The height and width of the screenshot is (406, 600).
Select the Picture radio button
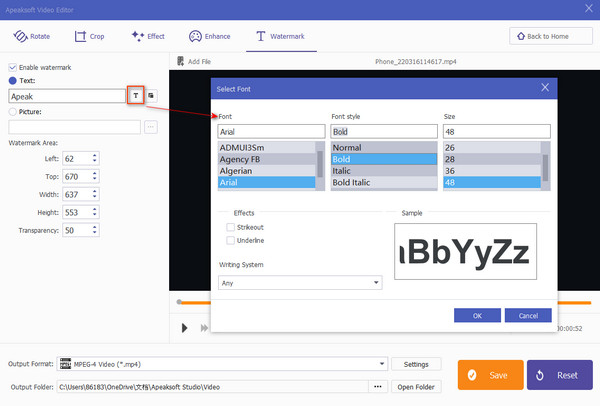point(13,112)
